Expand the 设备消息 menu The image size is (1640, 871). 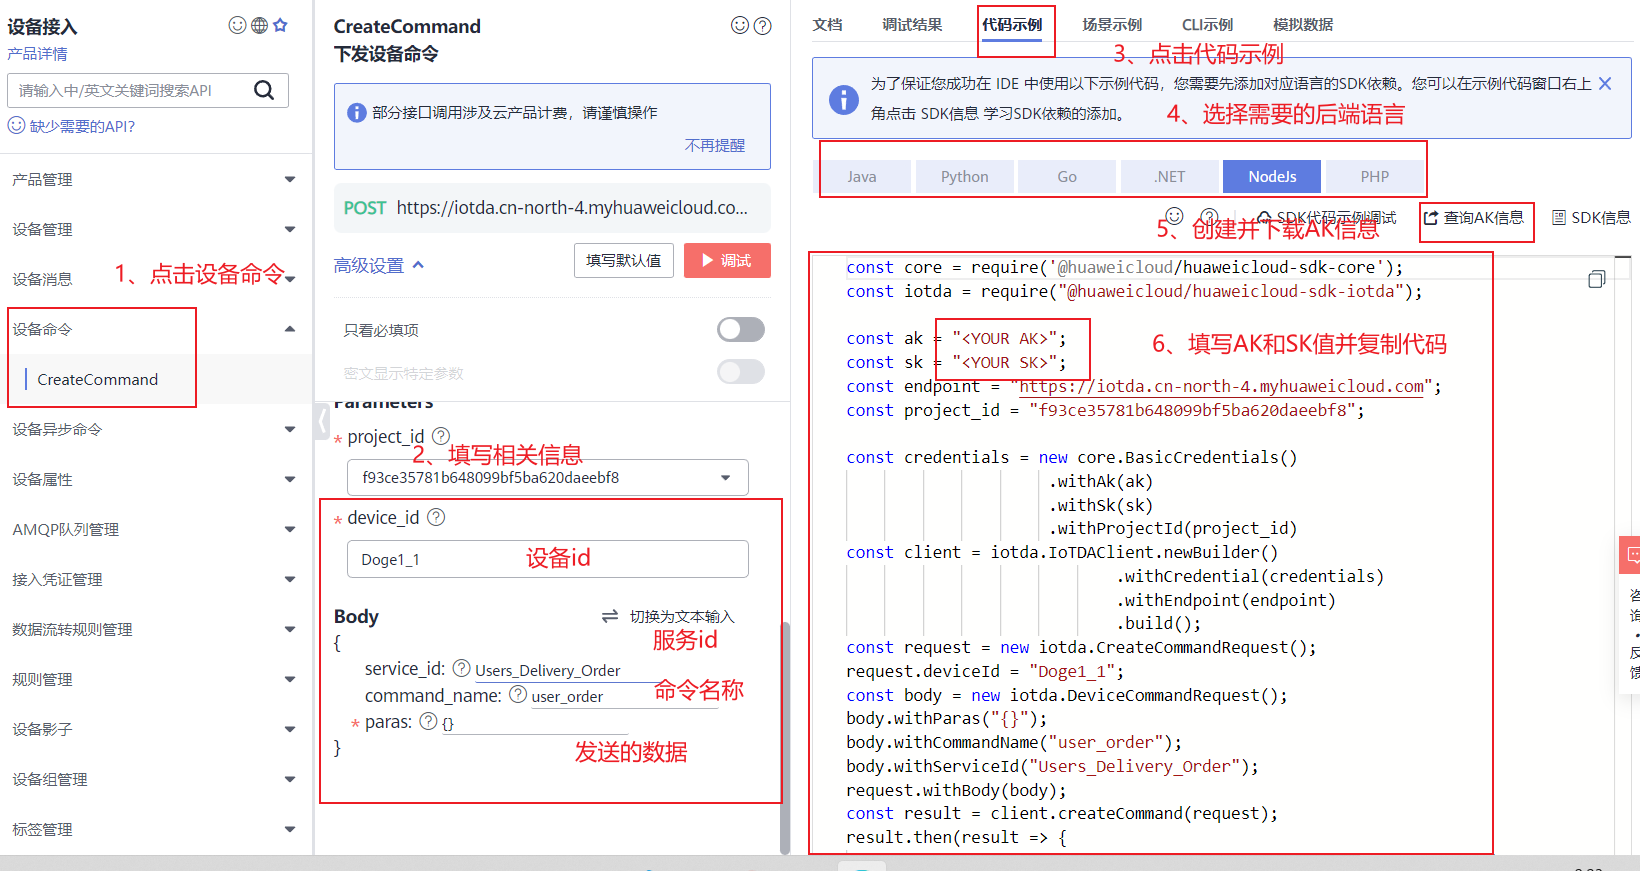pos(156,279)
